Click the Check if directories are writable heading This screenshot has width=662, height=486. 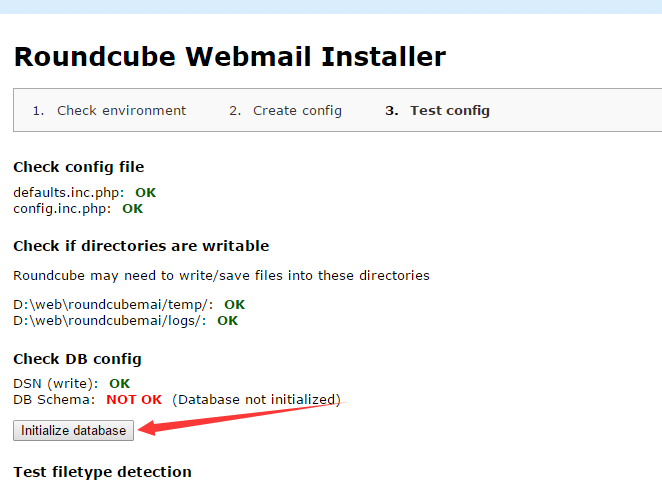(x=141, y=246)
